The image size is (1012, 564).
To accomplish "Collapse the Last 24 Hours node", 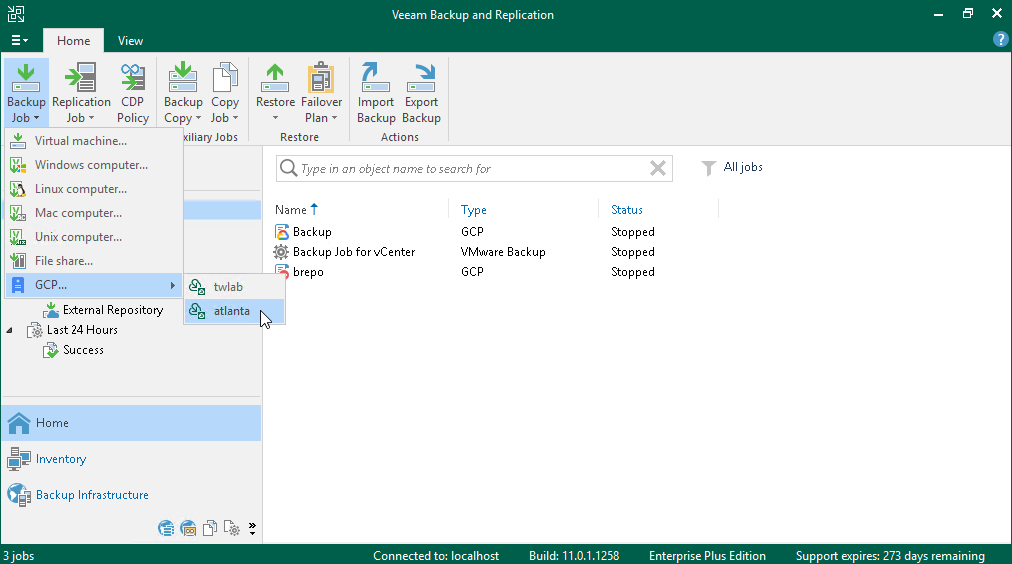I will tap(9, 330).
